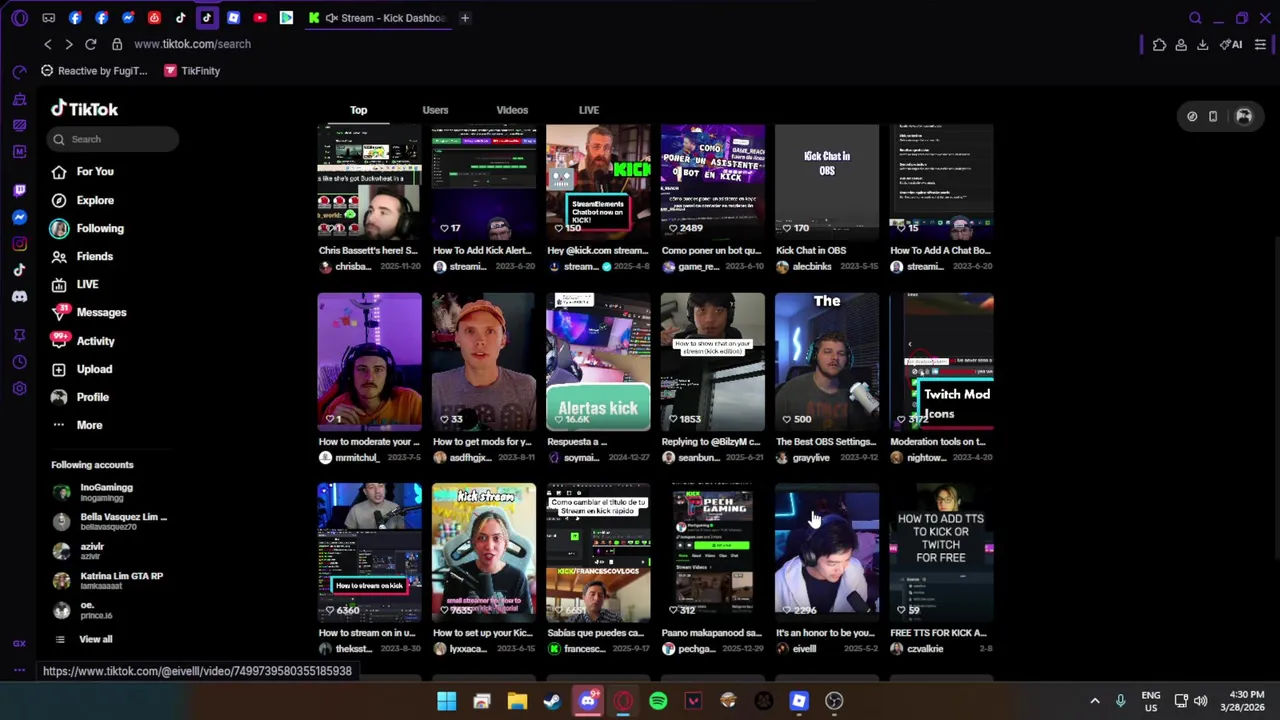Click the phone app icon in TikTok header
The height and width of the screenshot is (720, 1280).
point(1213,116)
